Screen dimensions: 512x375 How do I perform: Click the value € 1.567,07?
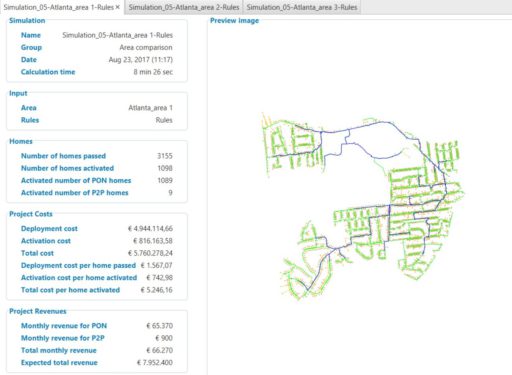click(157, 266)
